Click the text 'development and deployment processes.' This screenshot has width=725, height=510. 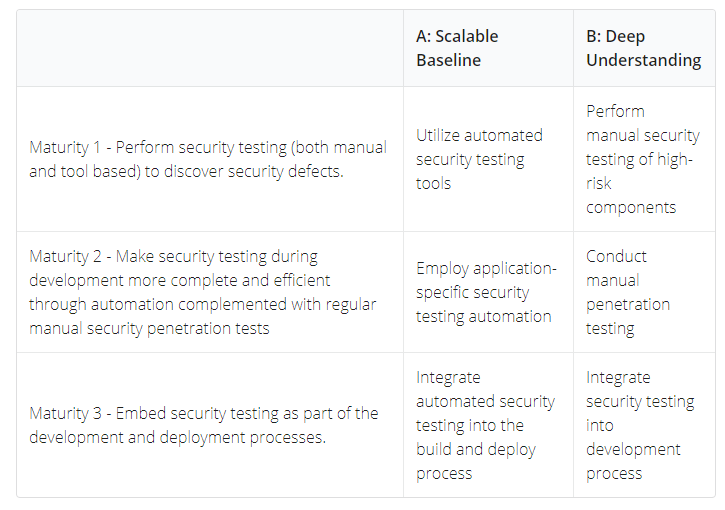178,438
